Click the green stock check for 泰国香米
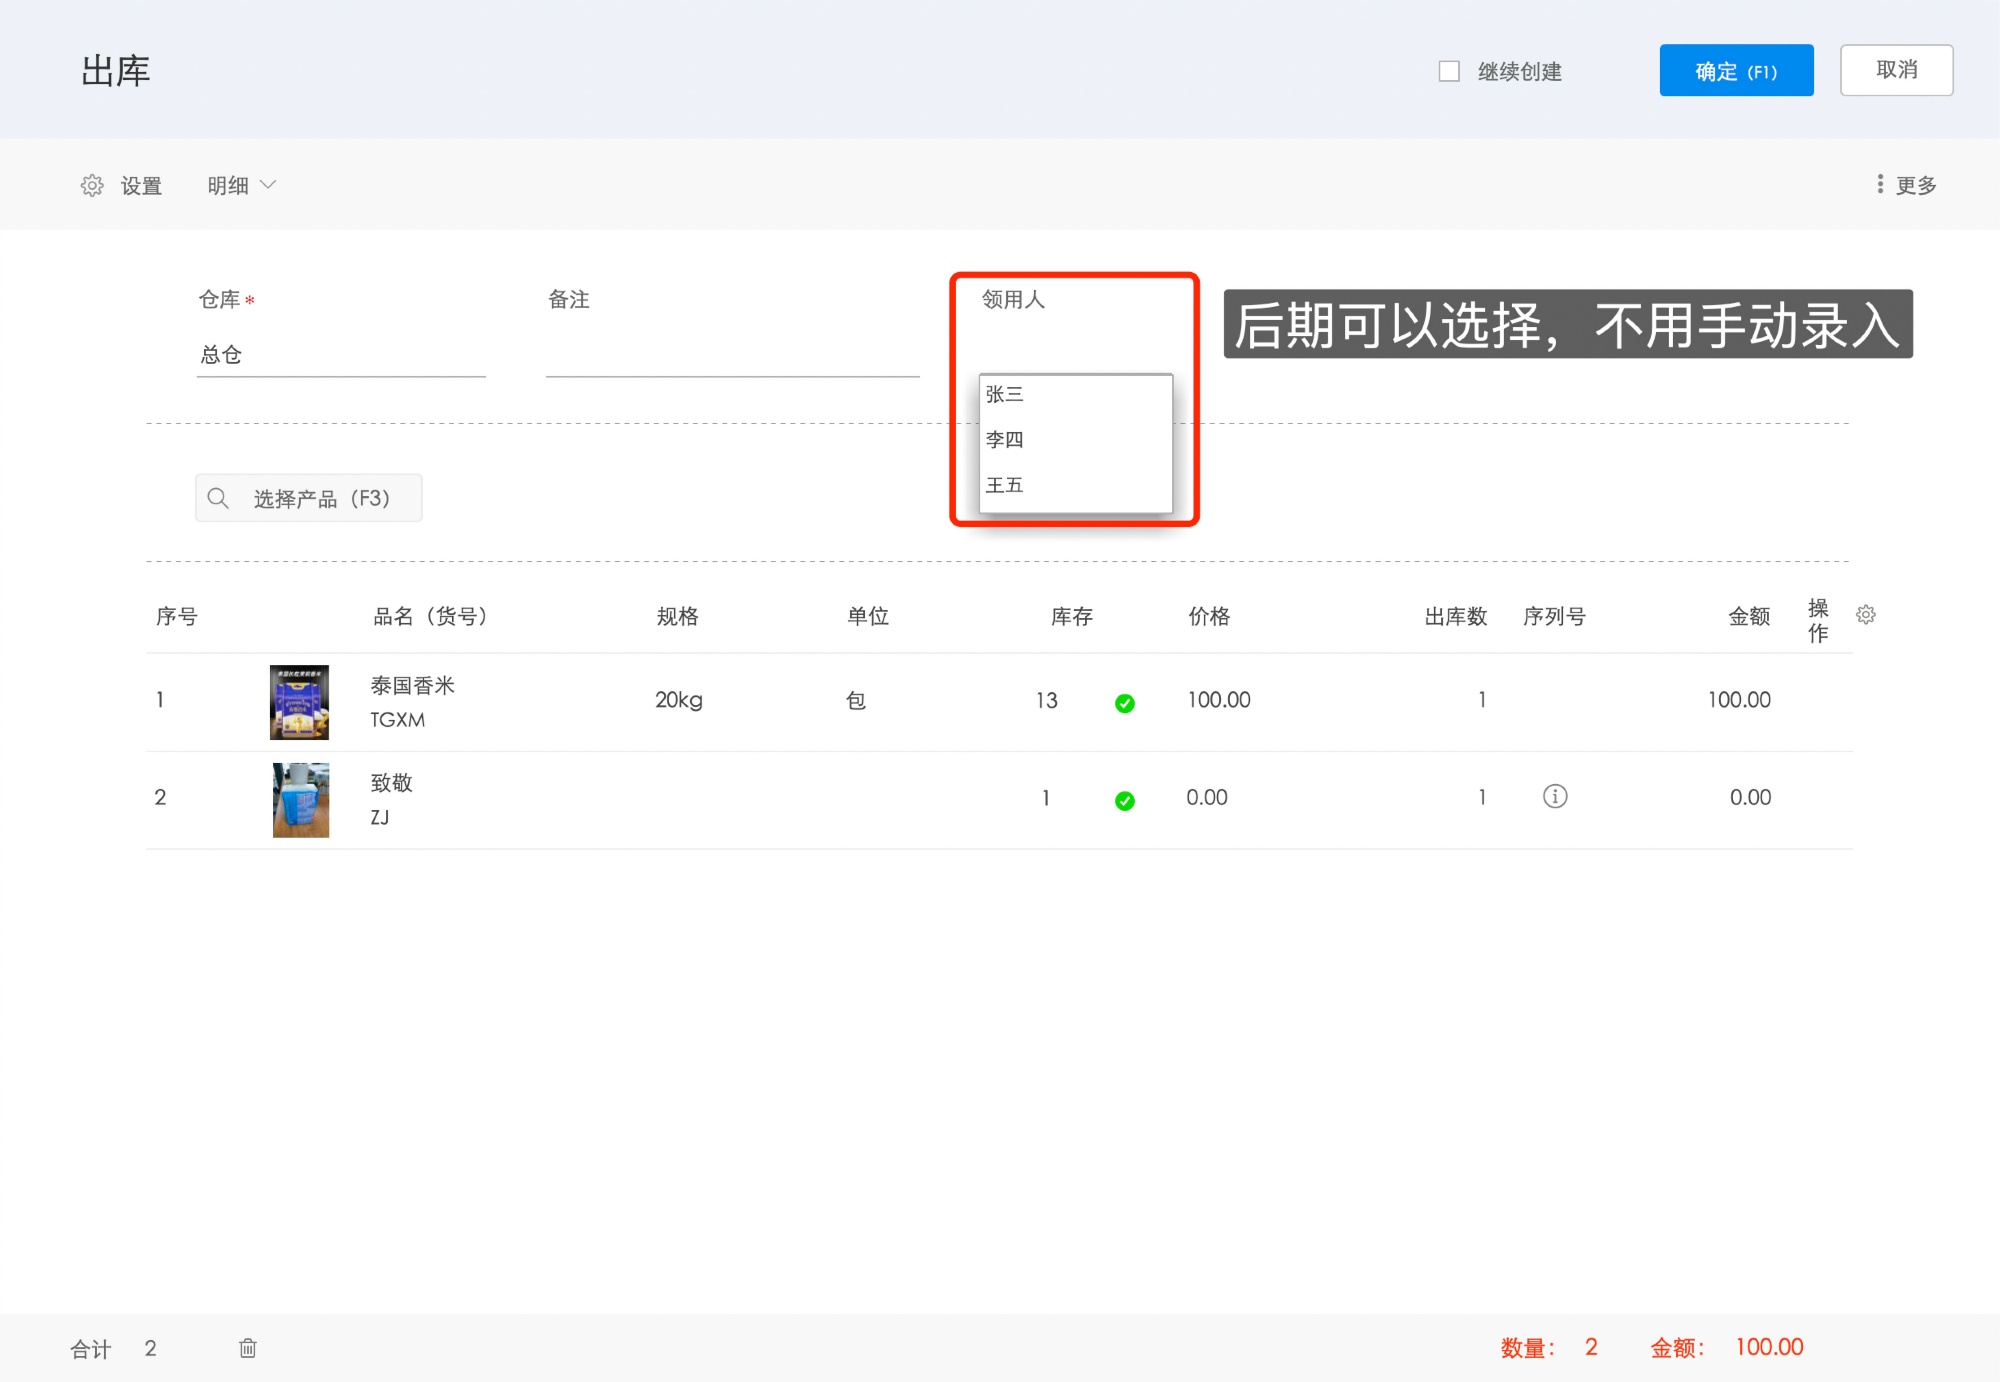The image size is (2000, 1382). [x=1125, y=703]
